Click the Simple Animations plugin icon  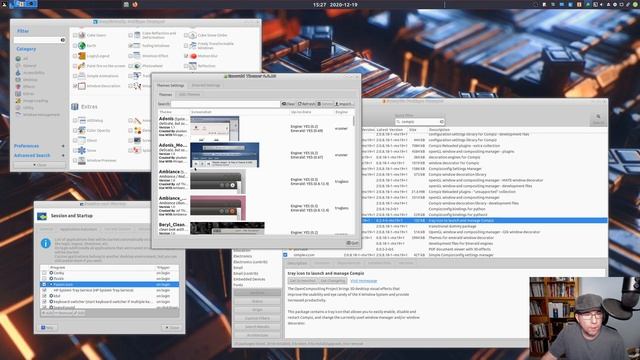82,76
